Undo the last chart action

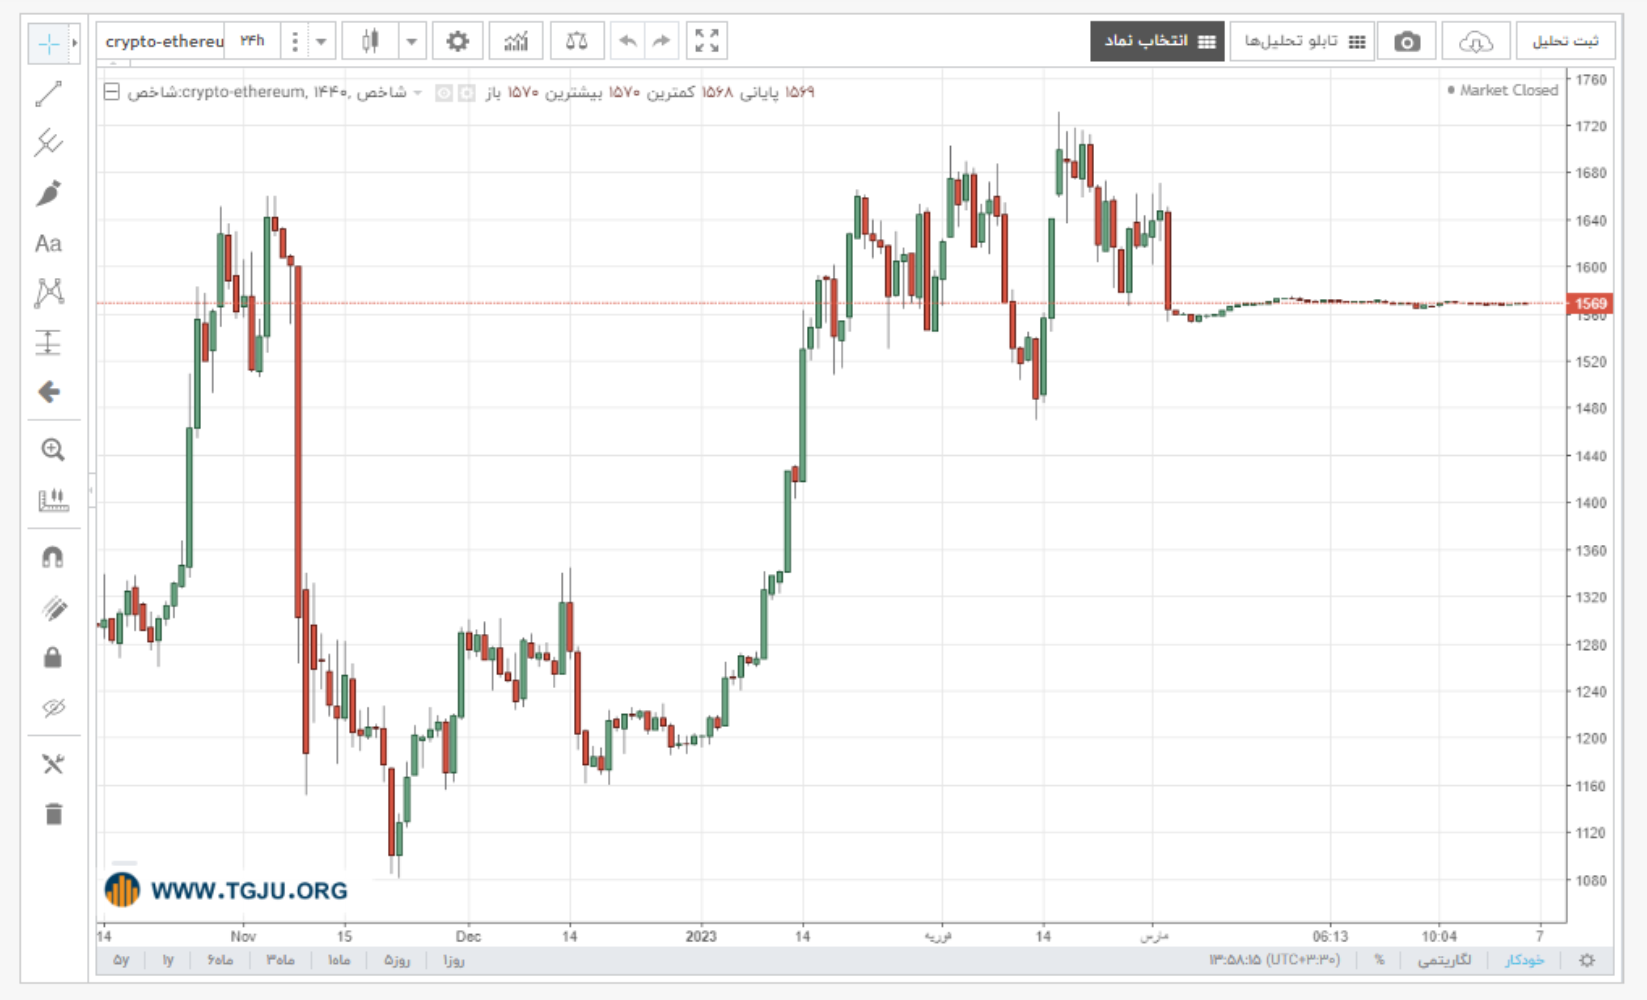(x=627, y=41)
